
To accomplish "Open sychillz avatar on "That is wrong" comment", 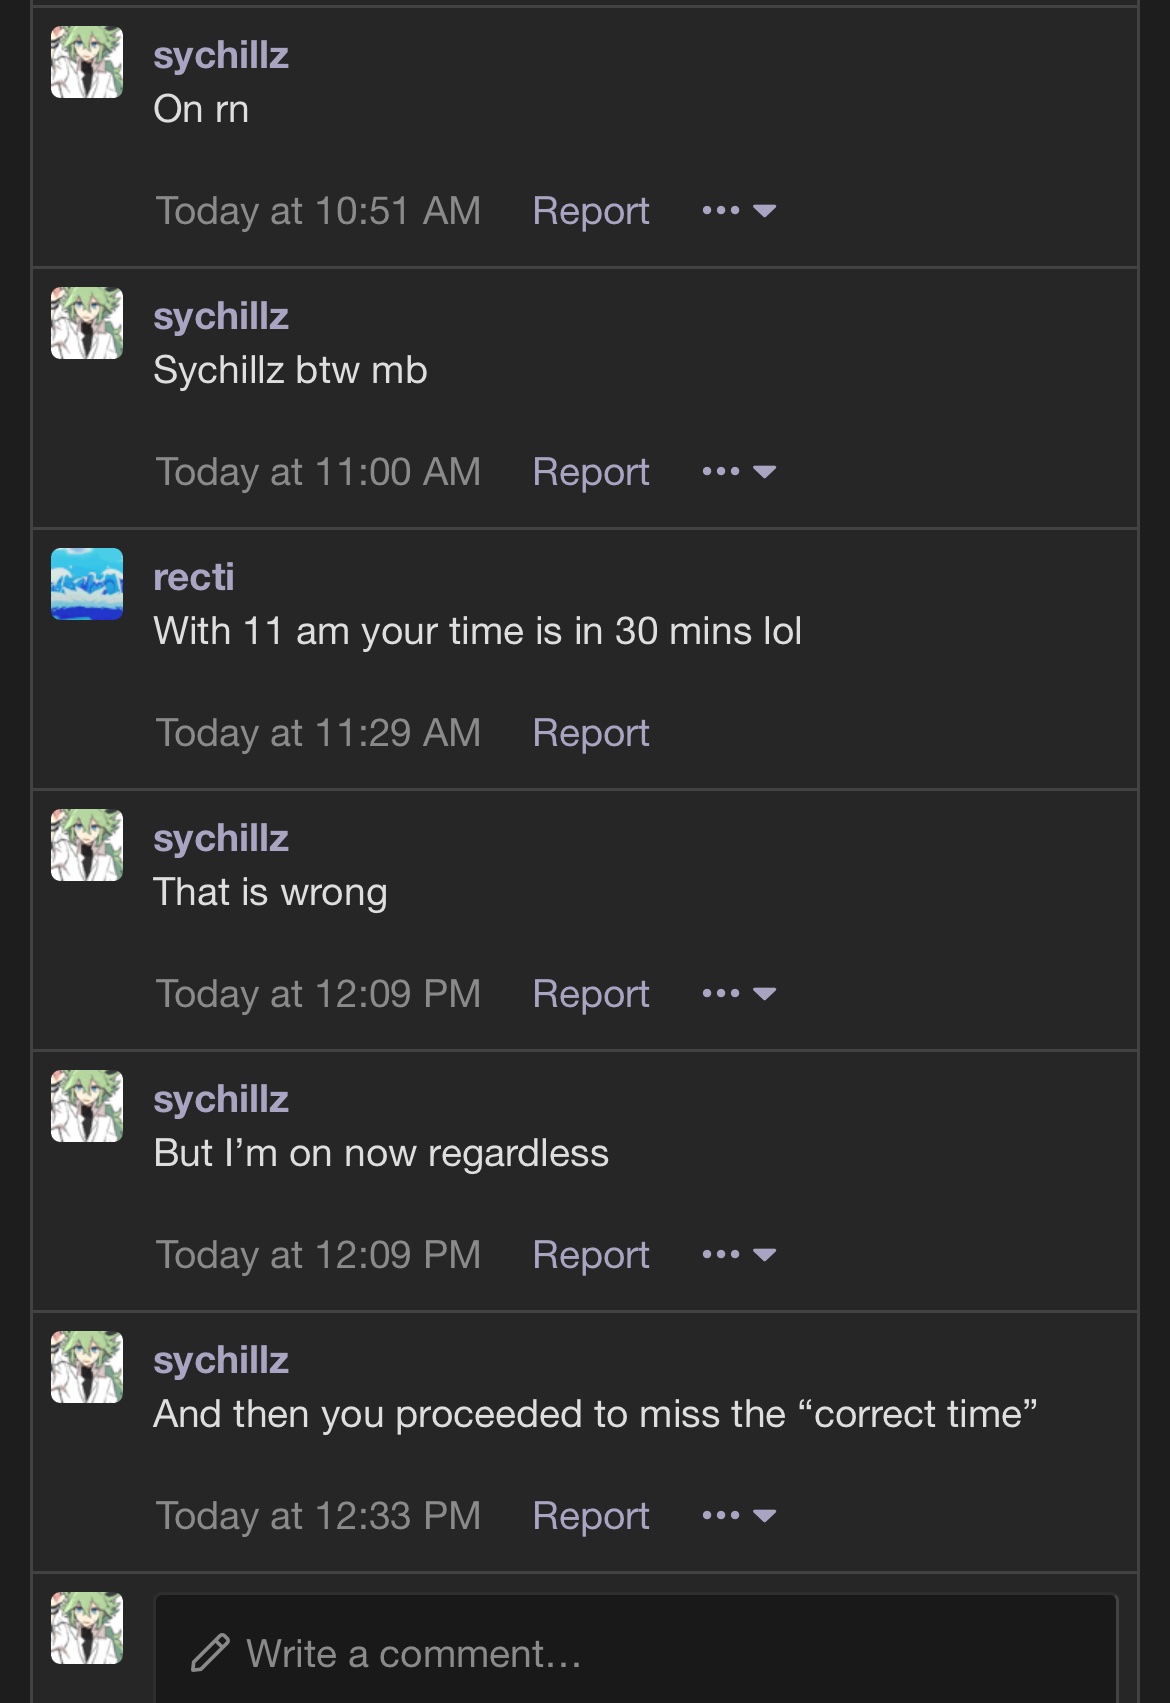I will (87, 845).
